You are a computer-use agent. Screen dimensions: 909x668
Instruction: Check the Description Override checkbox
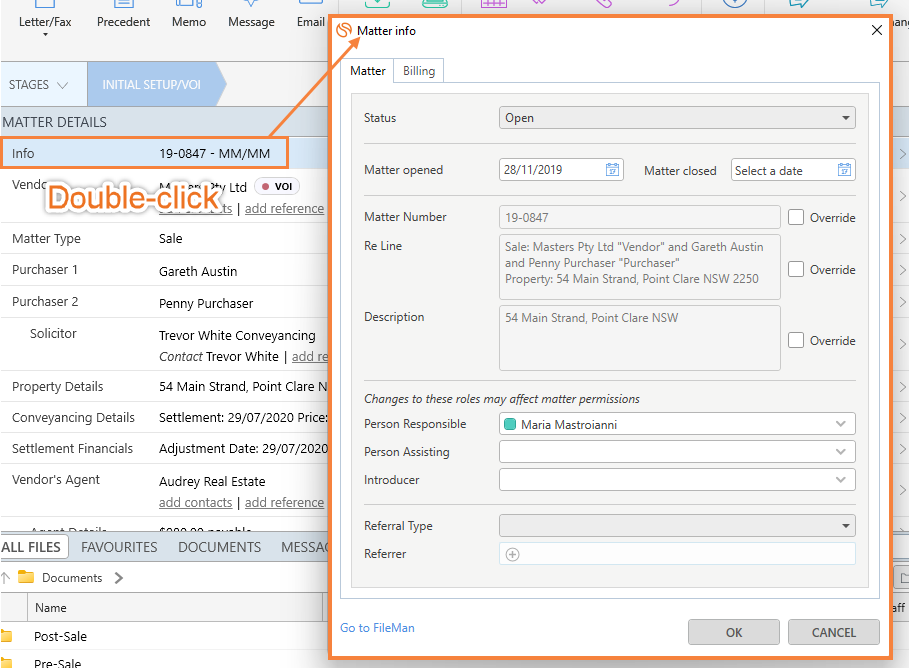(x=796, y=340)
